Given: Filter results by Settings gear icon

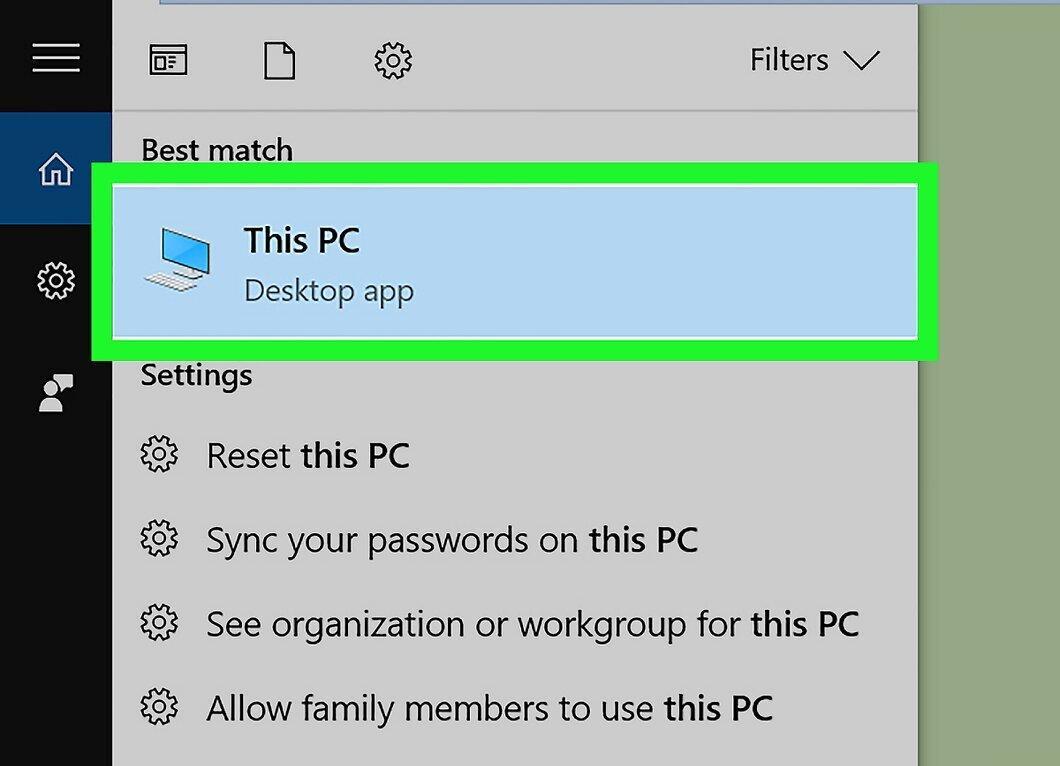Looking at the screenshot, I should pos(393,61).
